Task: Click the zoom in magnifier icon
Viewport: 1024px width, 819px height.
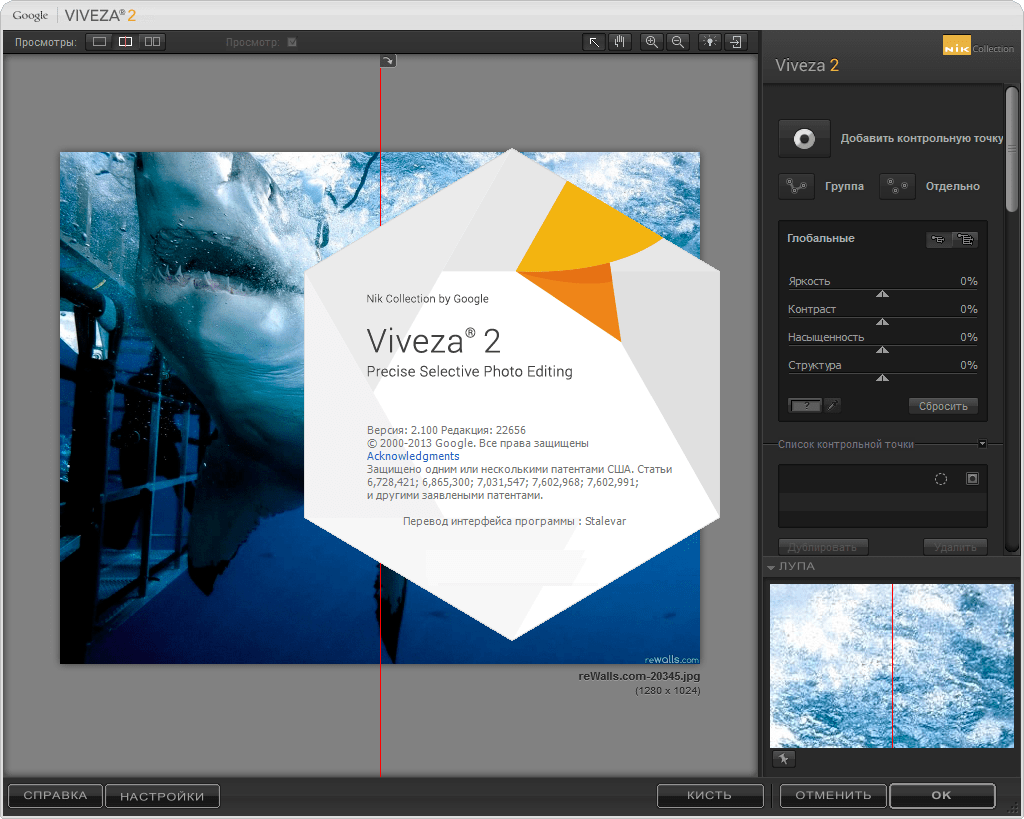Action: pos(652,42)
